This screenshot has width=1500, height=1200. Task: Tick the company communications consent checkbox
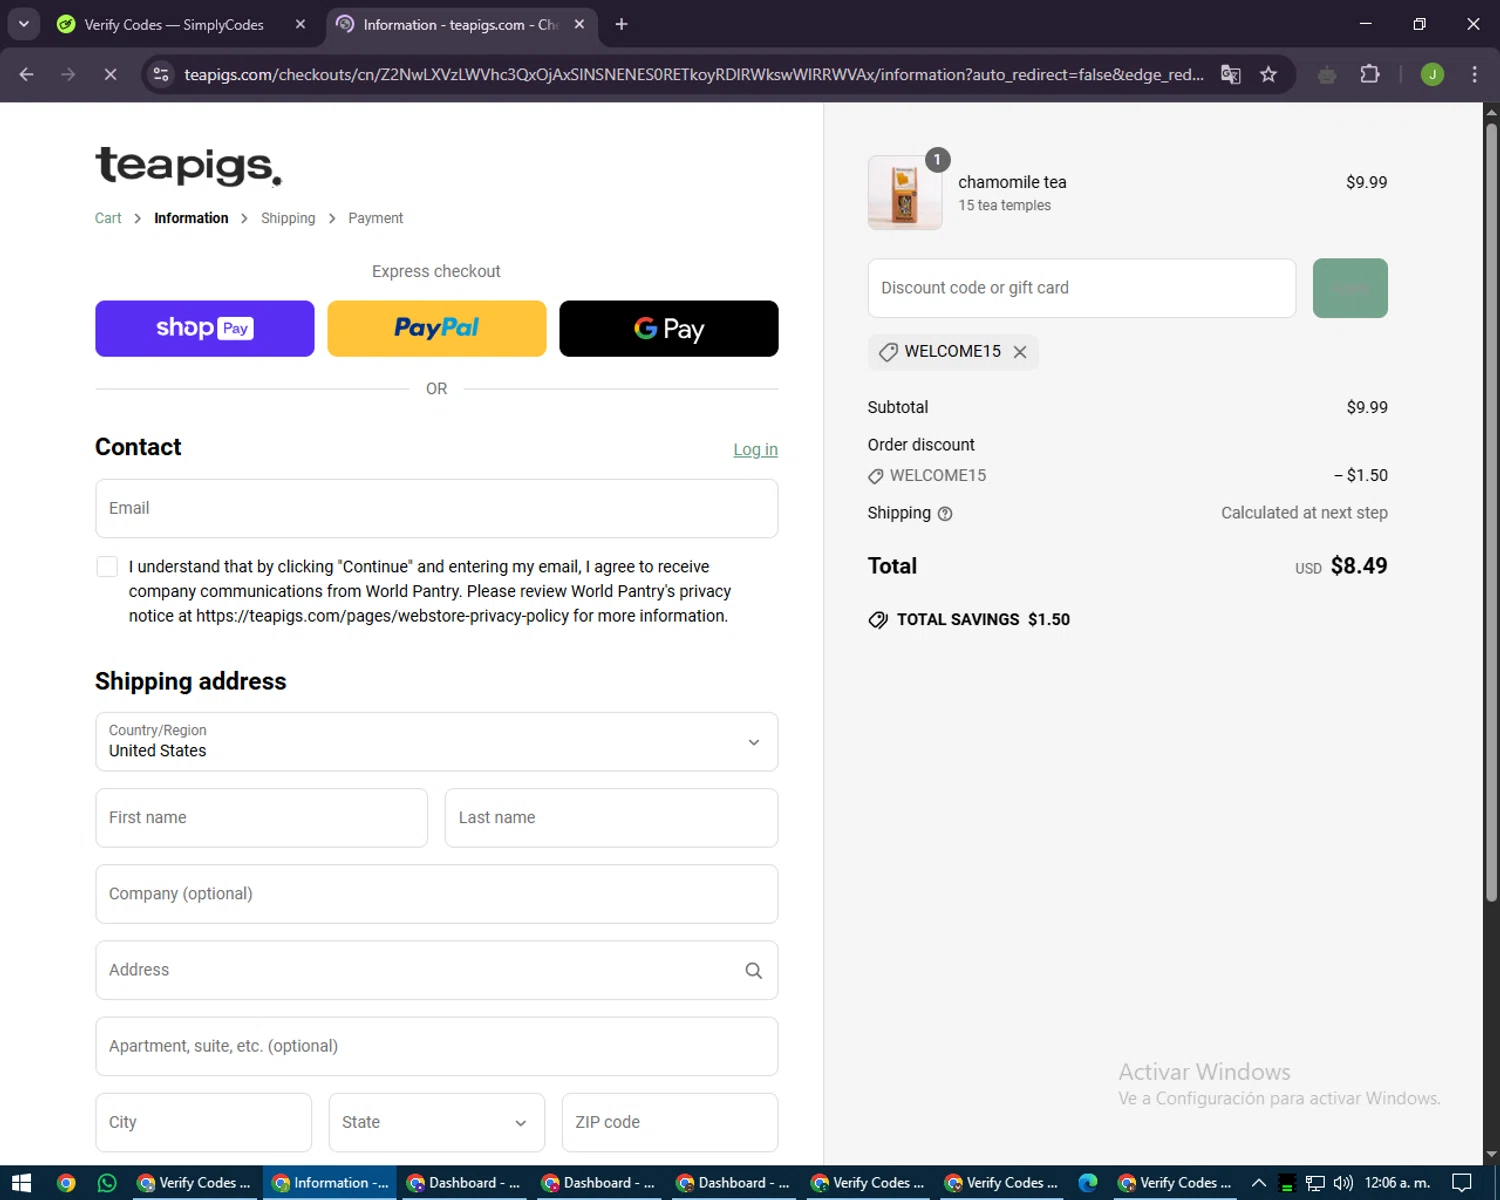107,567
